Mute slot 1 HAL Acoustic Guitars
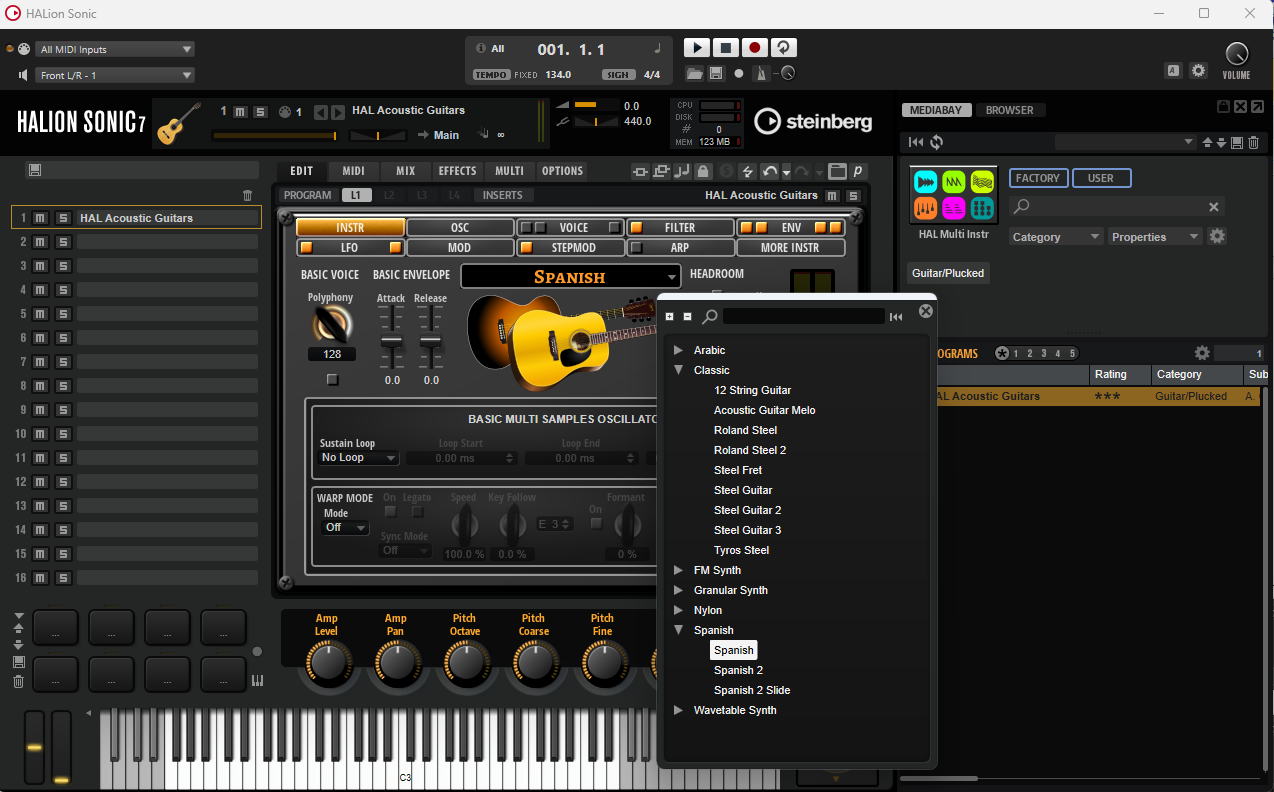 (x=40, y=218)
